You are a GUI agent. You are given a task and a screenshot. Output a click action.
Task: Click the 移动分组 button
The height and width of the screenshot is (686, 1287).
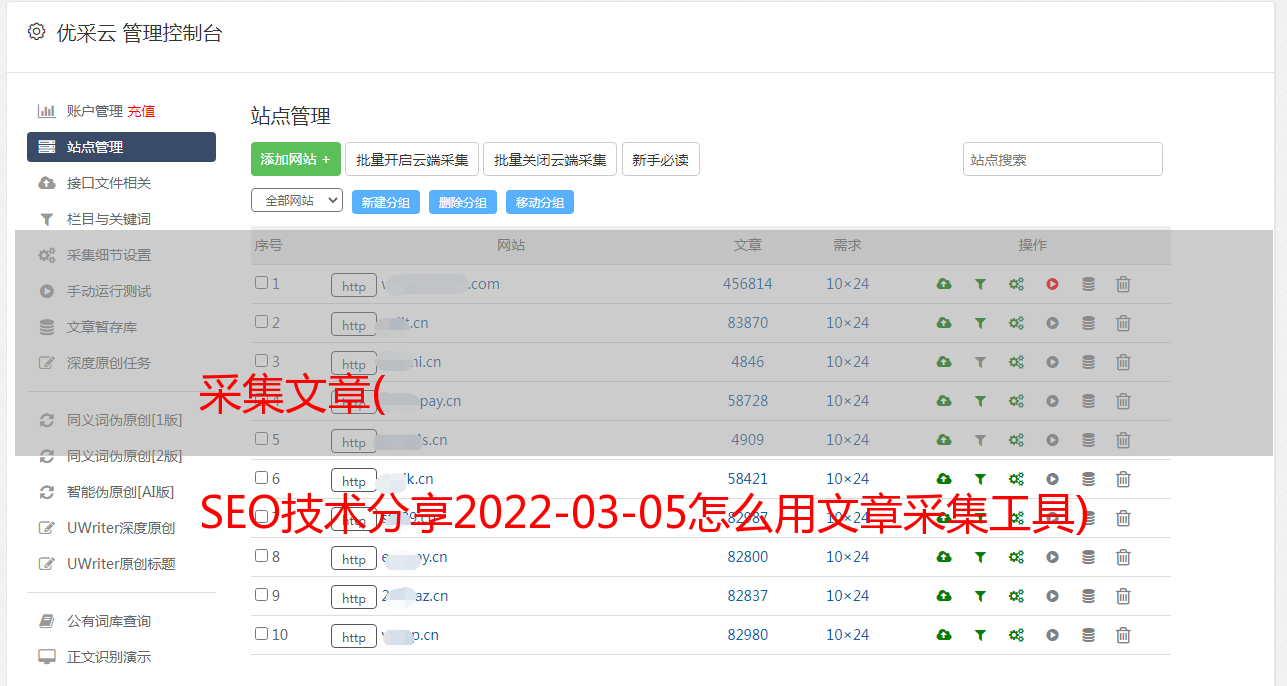[540, 202]
